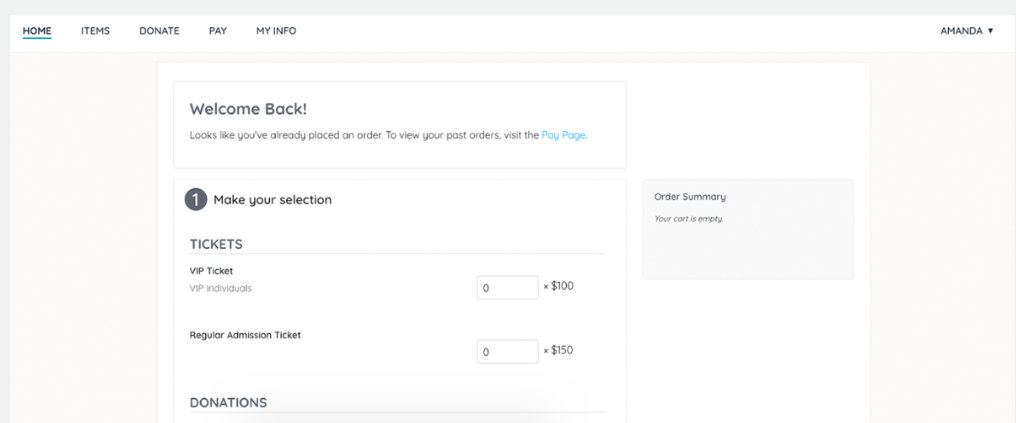Open the ITEMS menu item

[x=95, y=31]
